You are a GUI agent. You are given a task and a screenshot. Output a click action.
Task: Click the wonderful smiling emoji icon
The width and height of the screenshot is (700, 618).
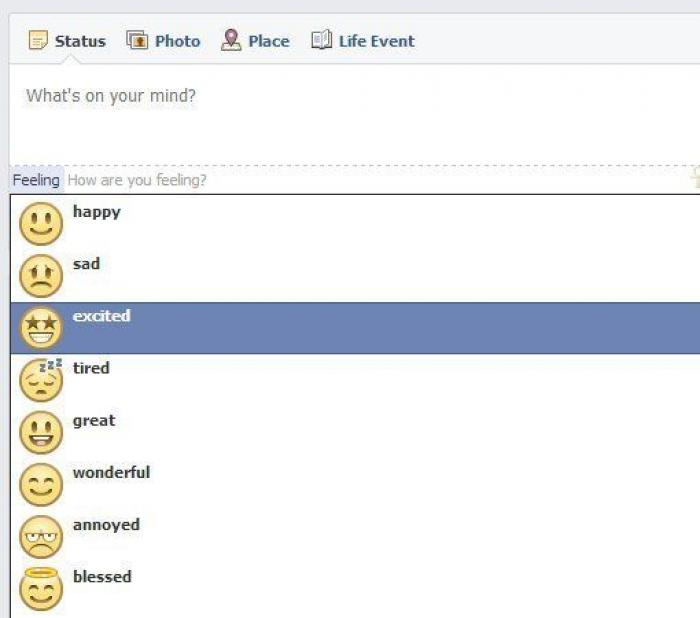pyautogui.click(x=41, y=485)
